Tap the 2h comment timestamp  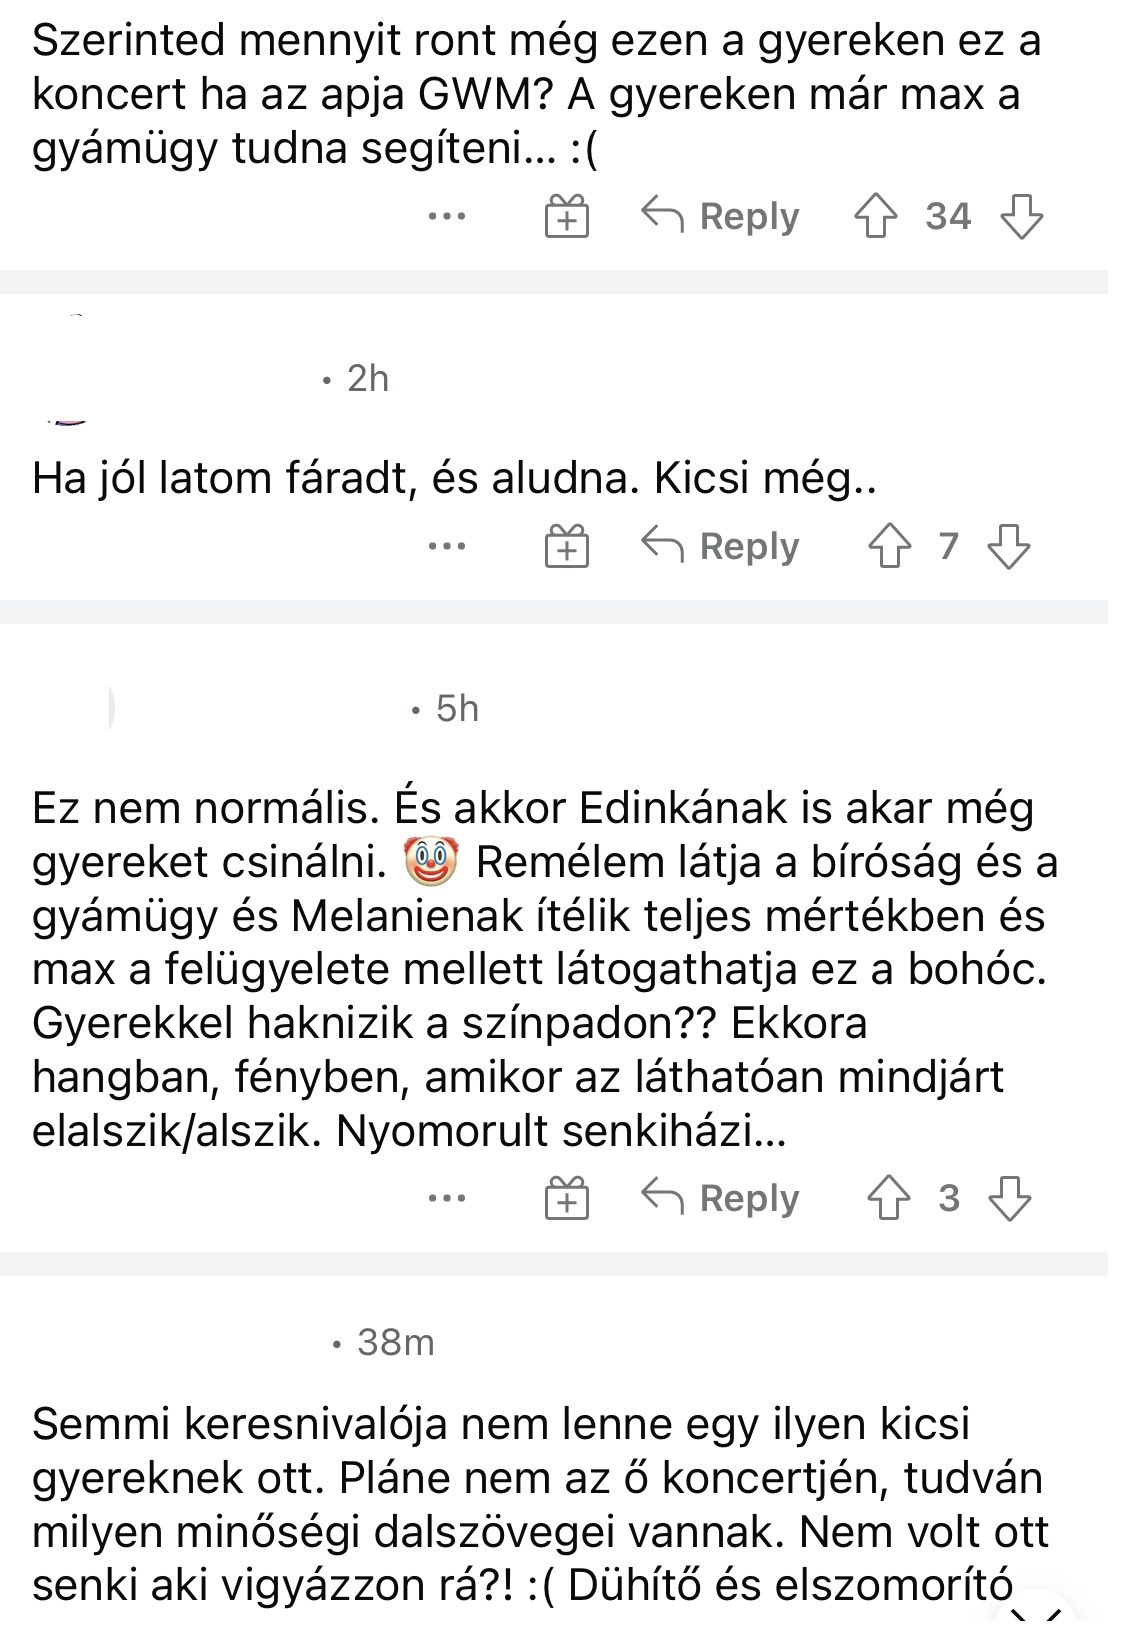[x=367, y=379]
